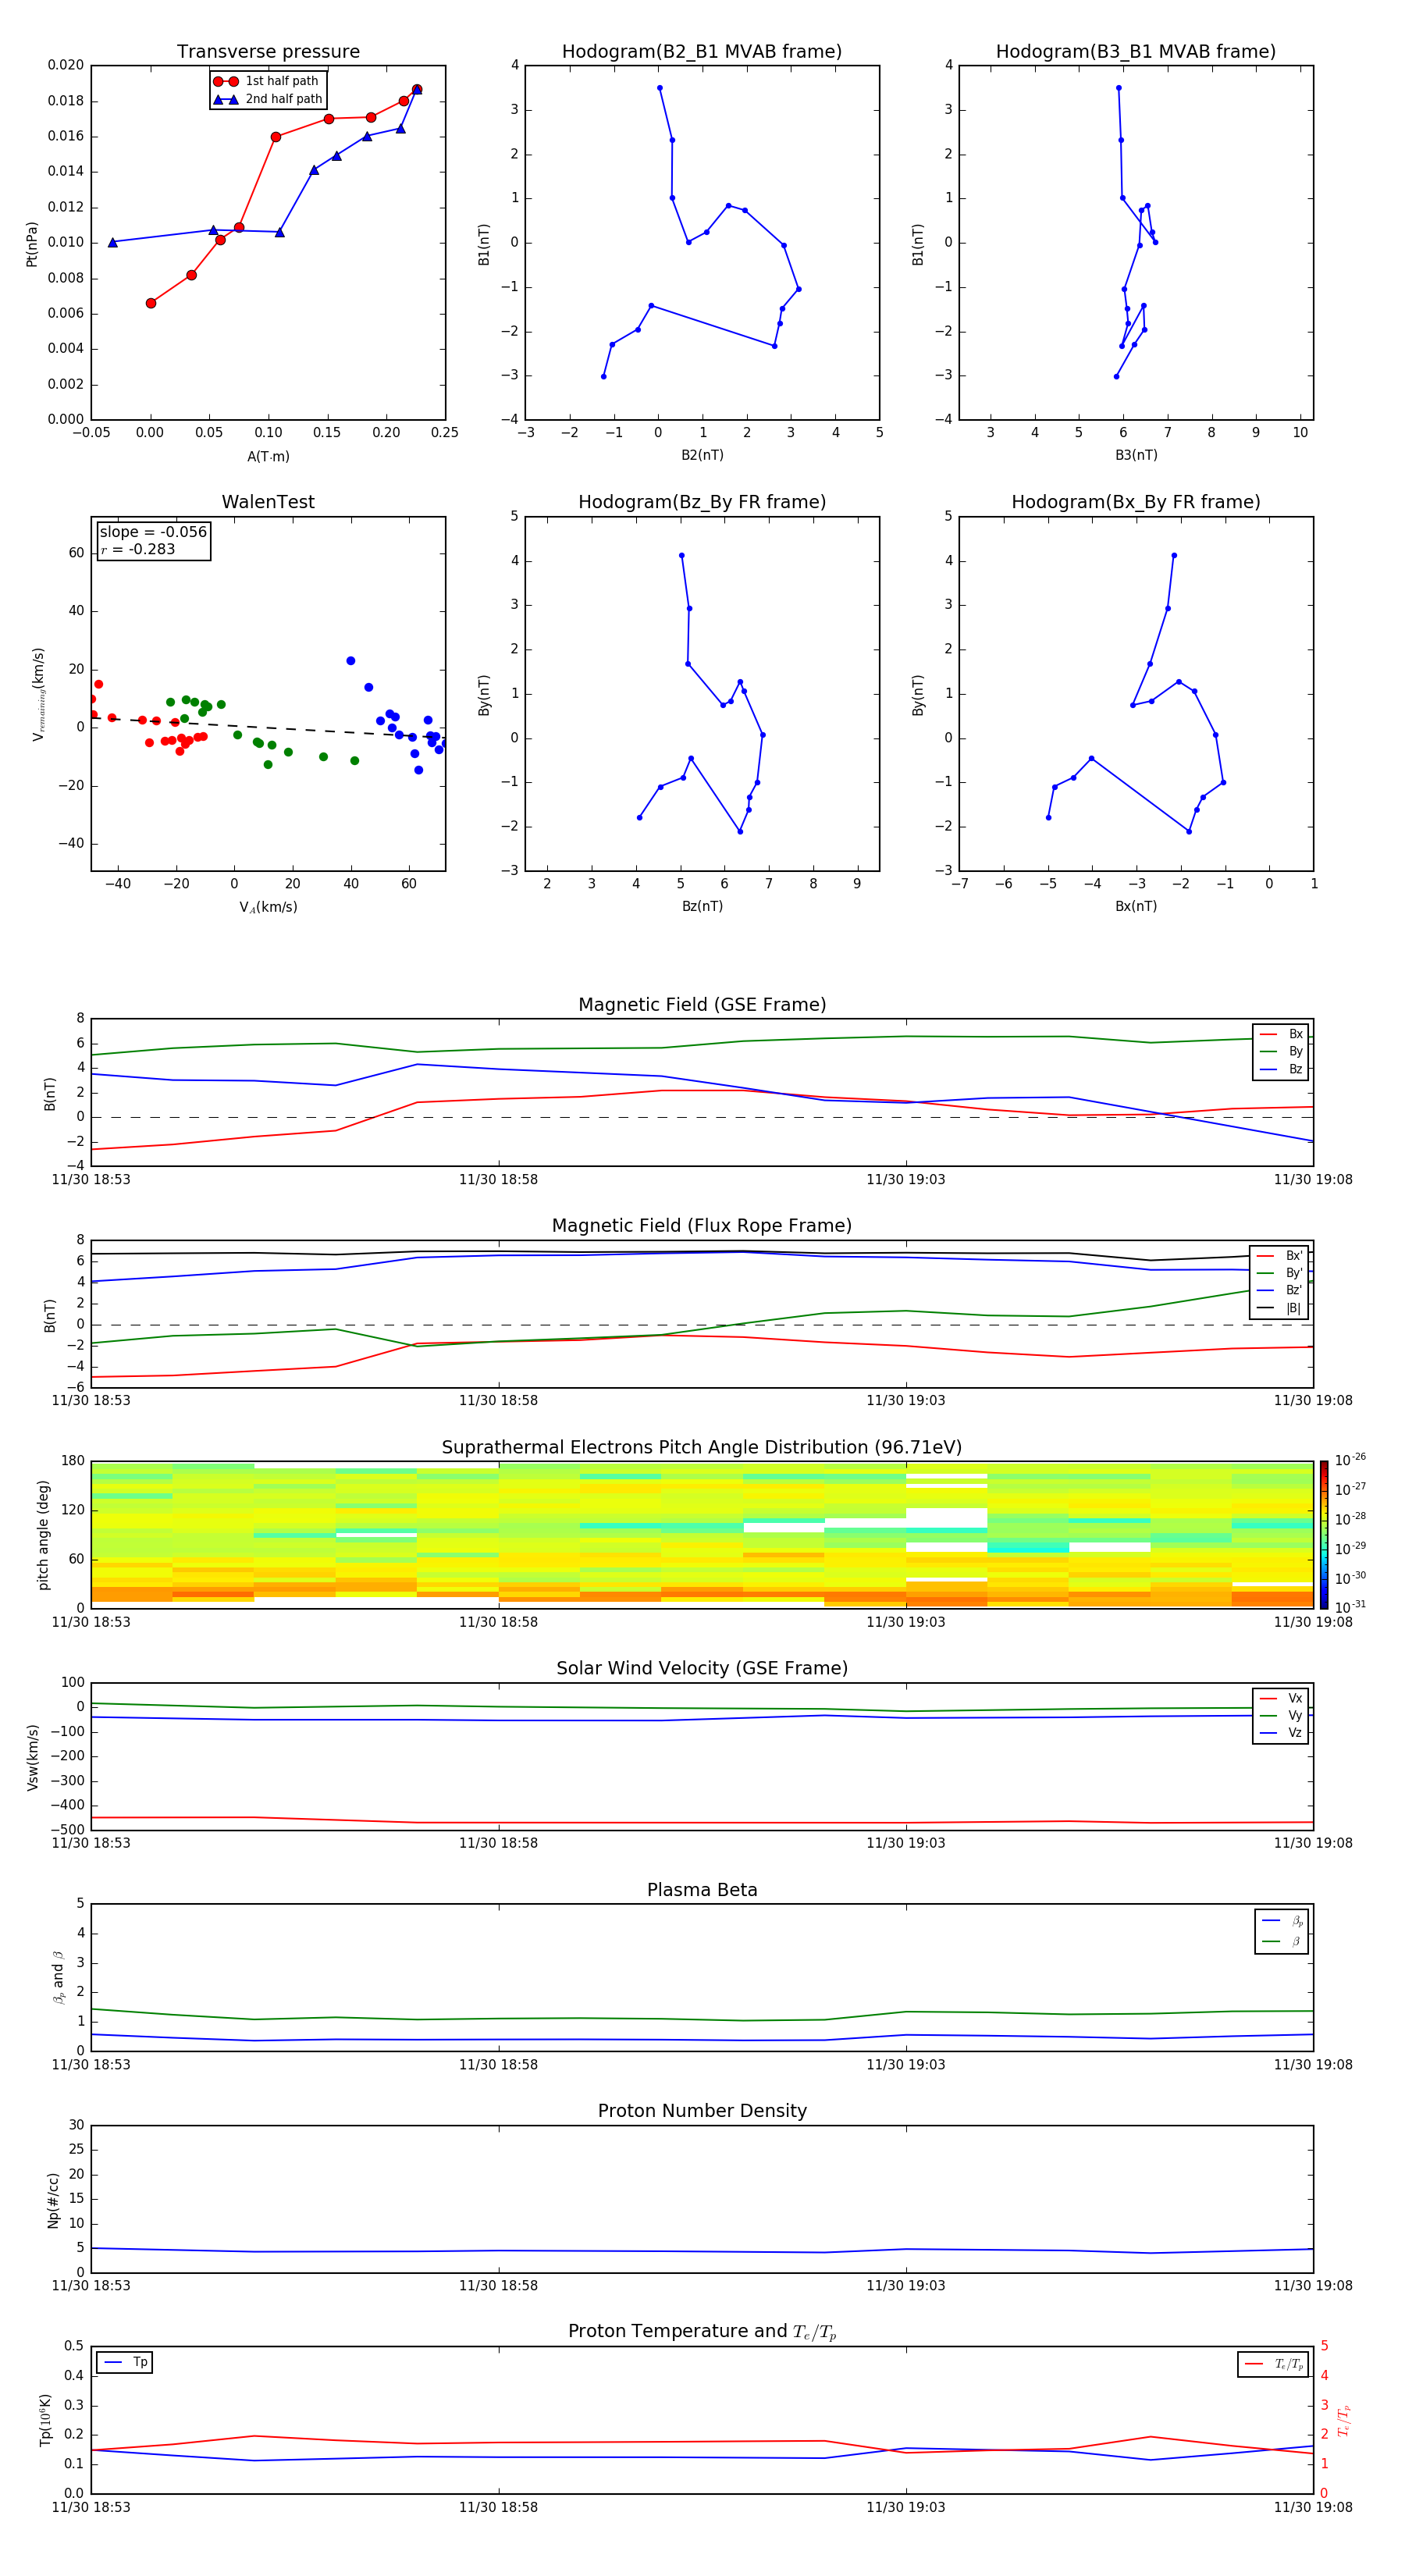Click the 'Hodogram(B2_B1 MVAB frame)' title
1405x2576 pixels.
point(702,52)
